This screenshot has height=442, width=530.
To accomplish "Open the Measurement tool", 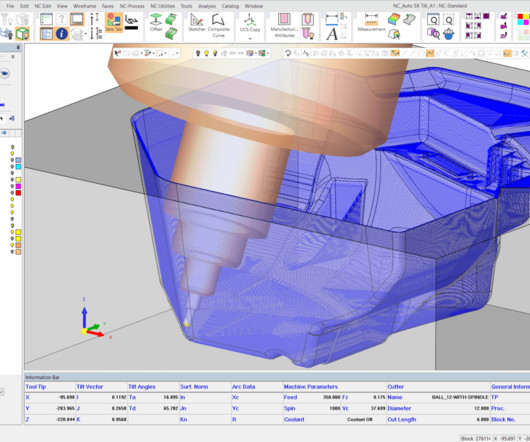I will pyautogui.click(x=371, y=22).
